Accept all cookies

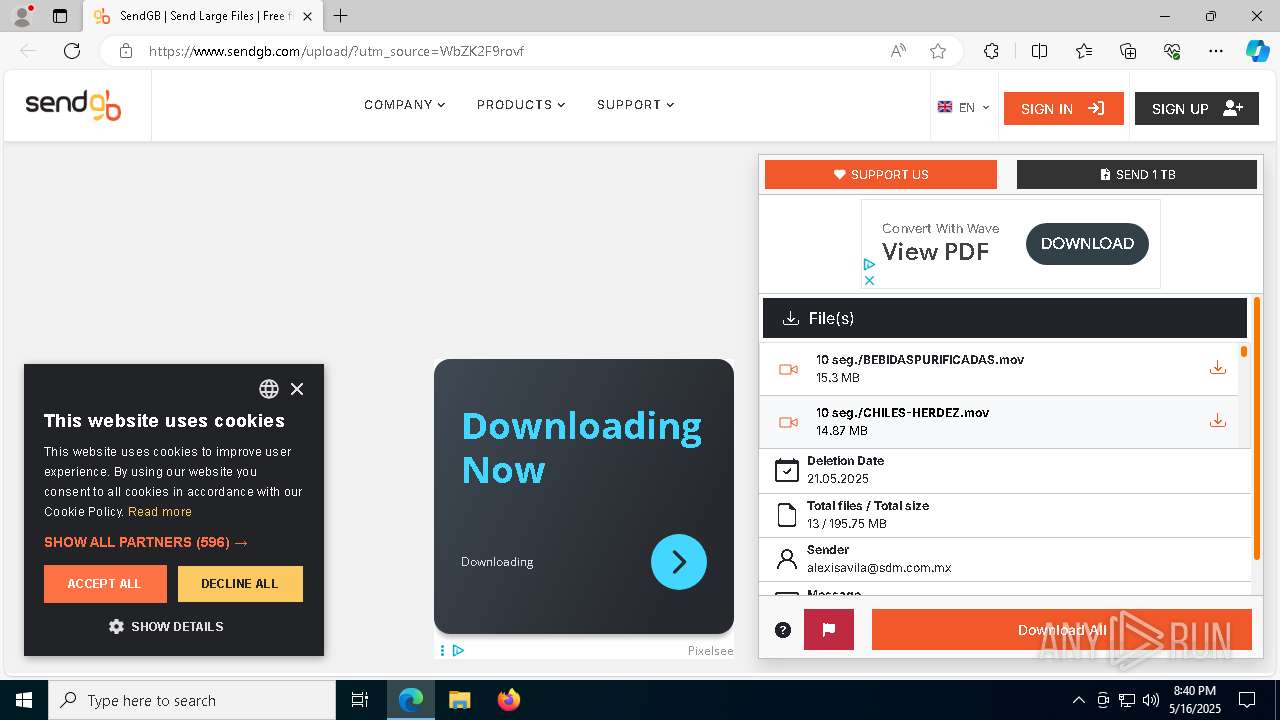tap(105, 584)
